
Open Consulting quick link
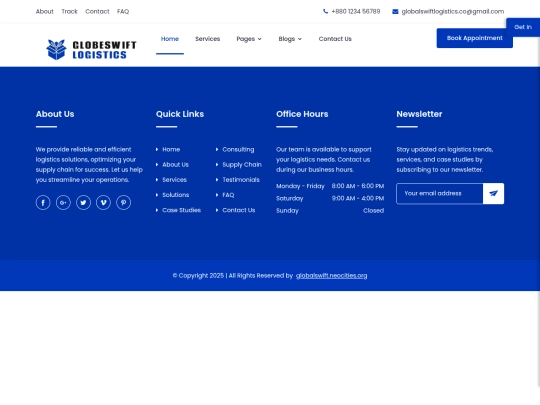pos(238,149)
